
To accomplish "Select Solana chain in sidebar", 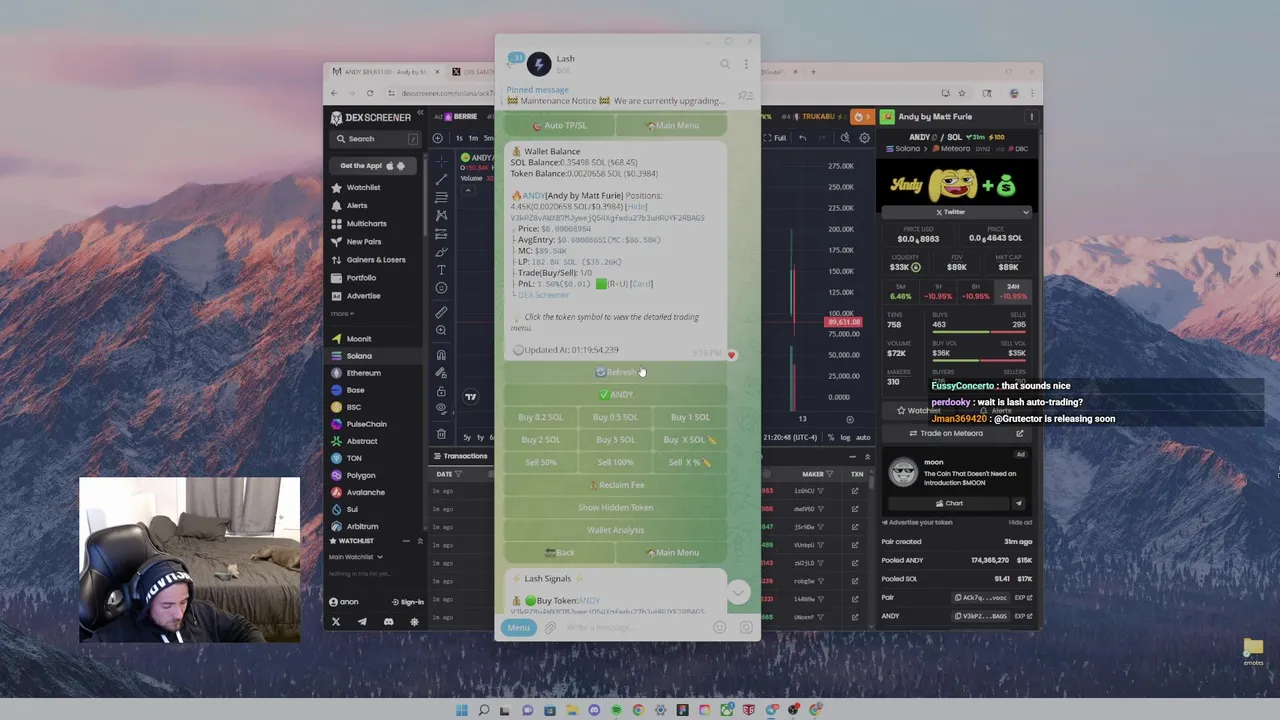I will [x=359, y=356].
